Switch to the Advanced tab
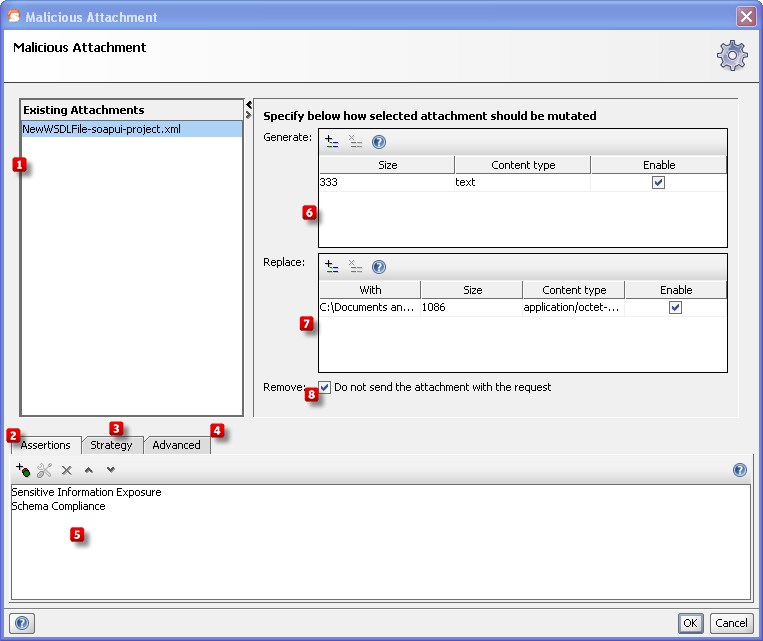This screenshot has height=641, width=763. pyautogui.click(x=177, y=445)
